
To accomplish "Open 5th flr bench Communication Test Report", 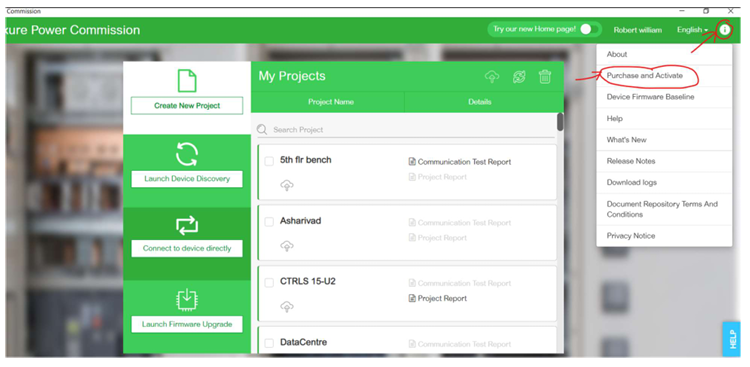I will (464, 162).
